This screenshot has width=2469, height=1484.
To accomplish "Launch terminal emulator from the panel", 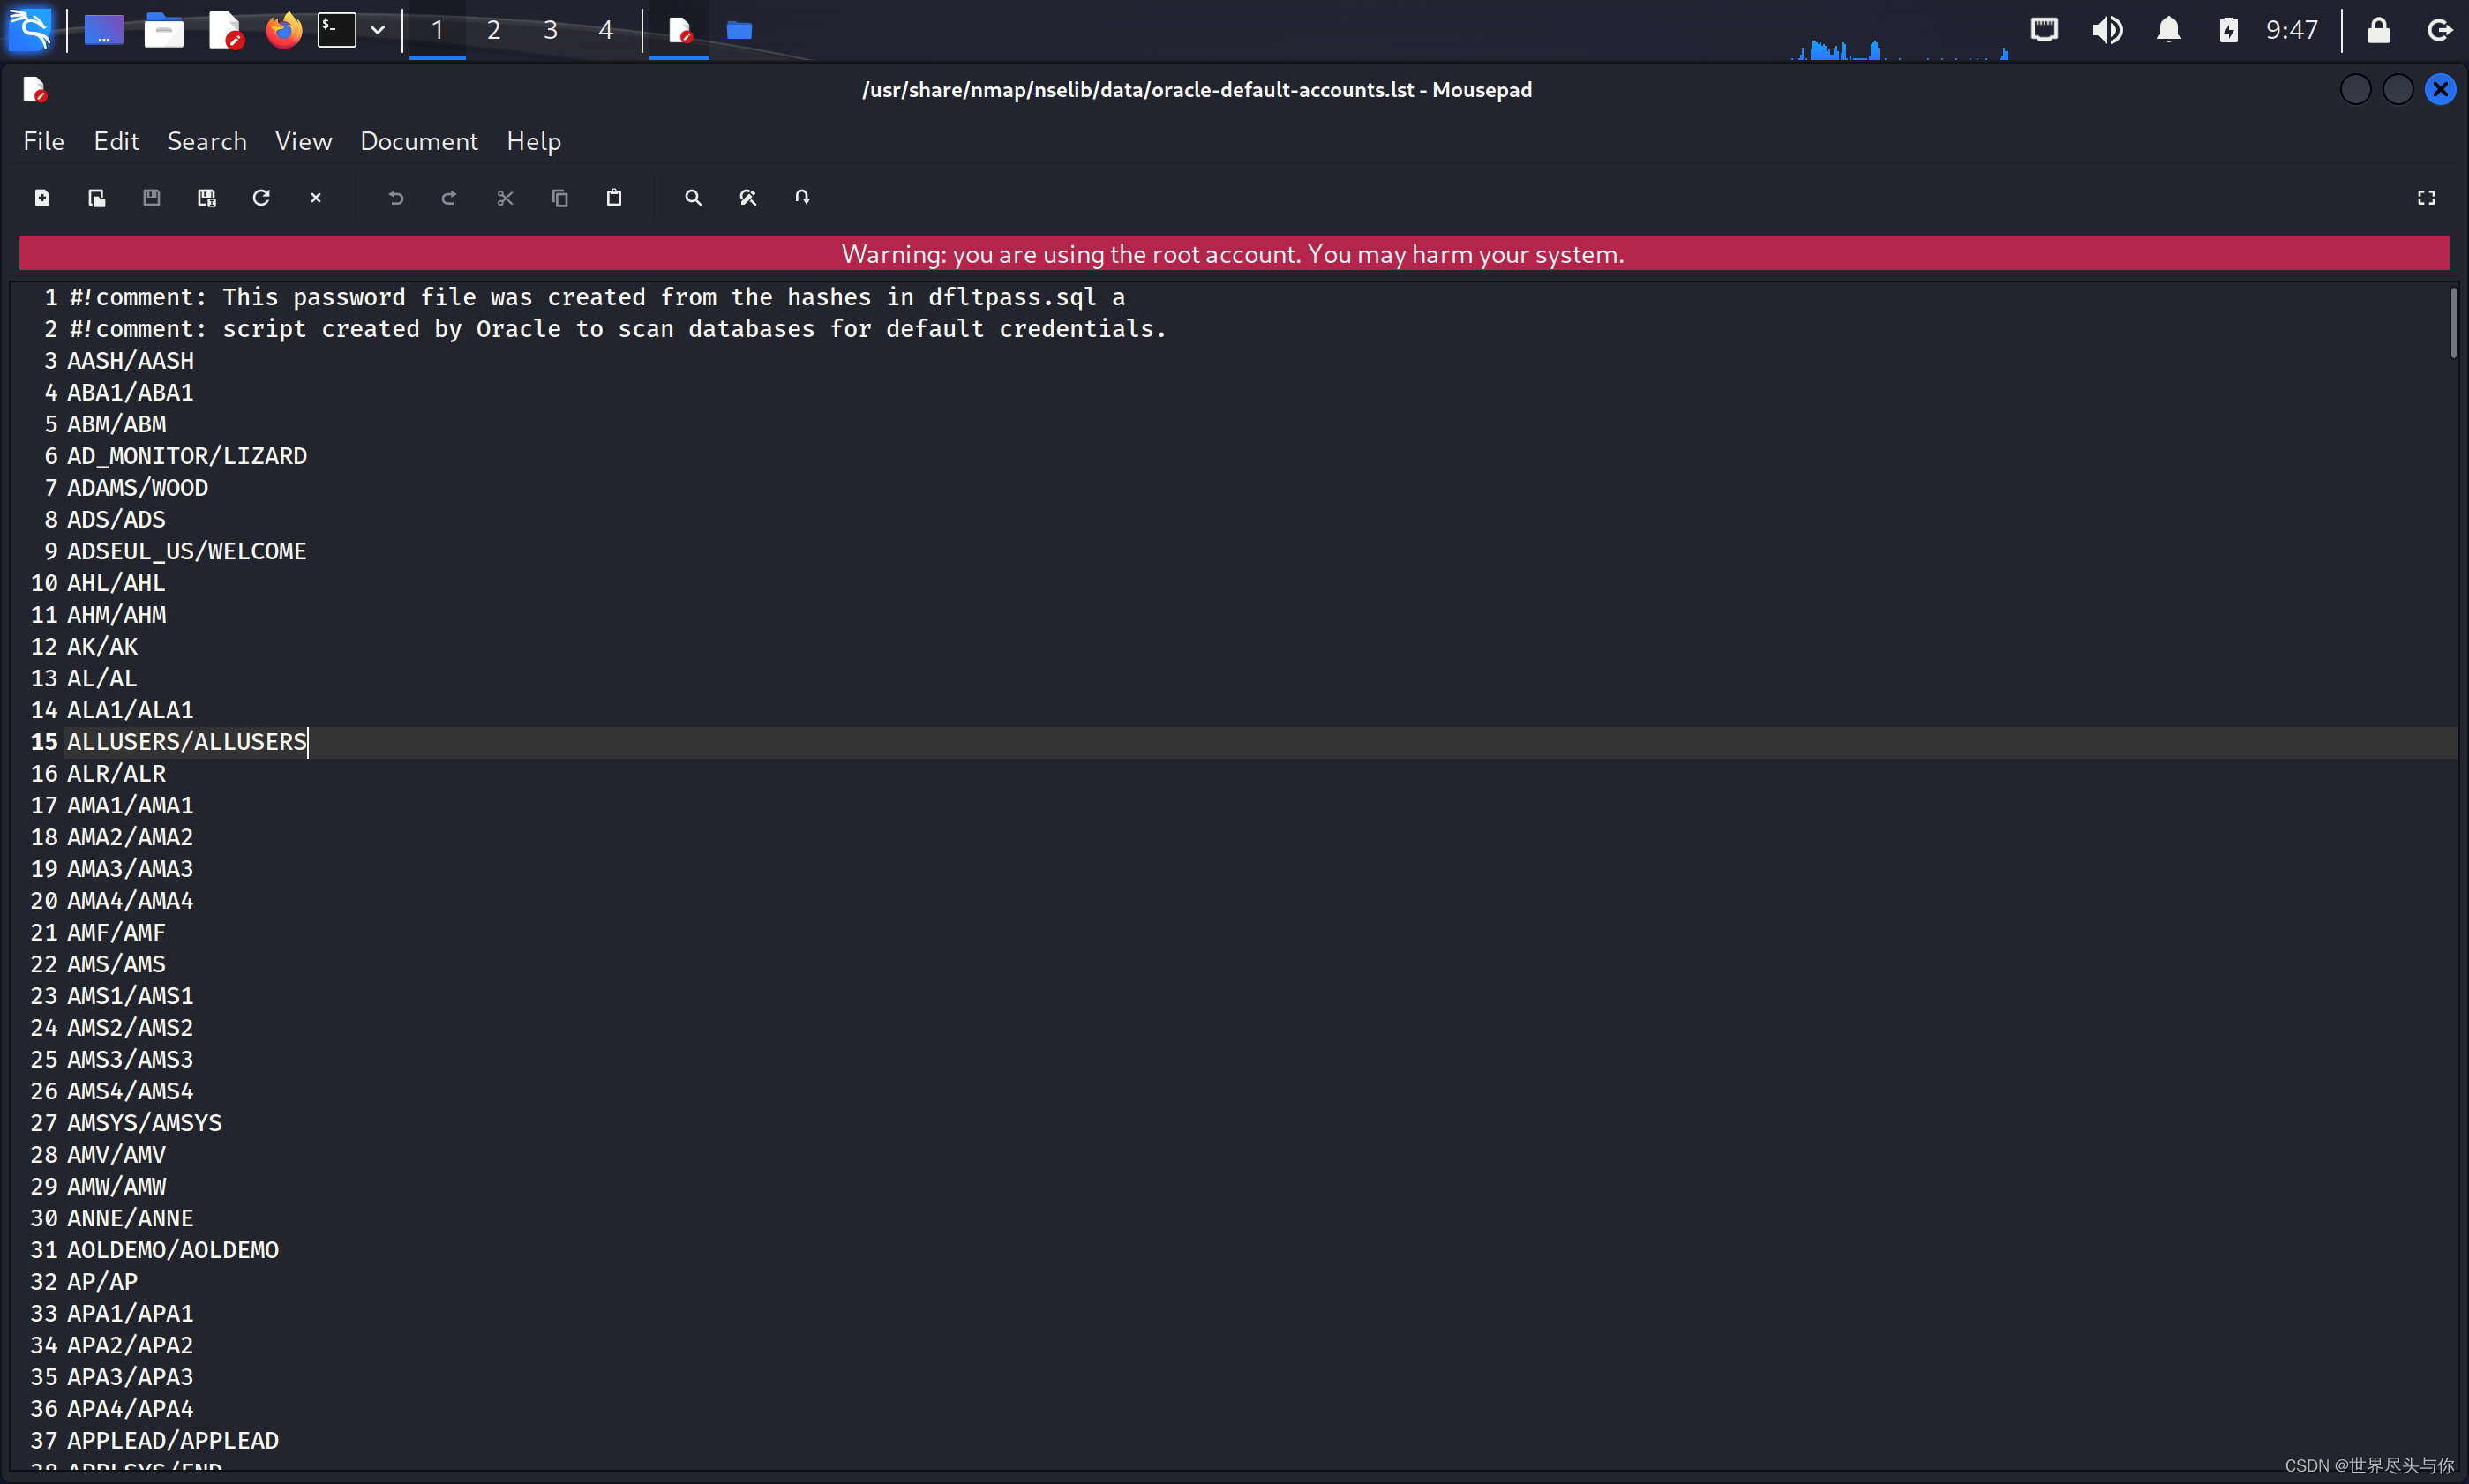I will tap(337, 30).
